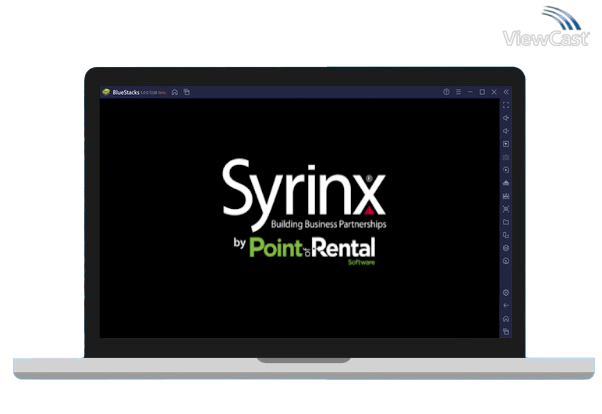Click the rotate/refresh clock-like sidebar icon

506,261
